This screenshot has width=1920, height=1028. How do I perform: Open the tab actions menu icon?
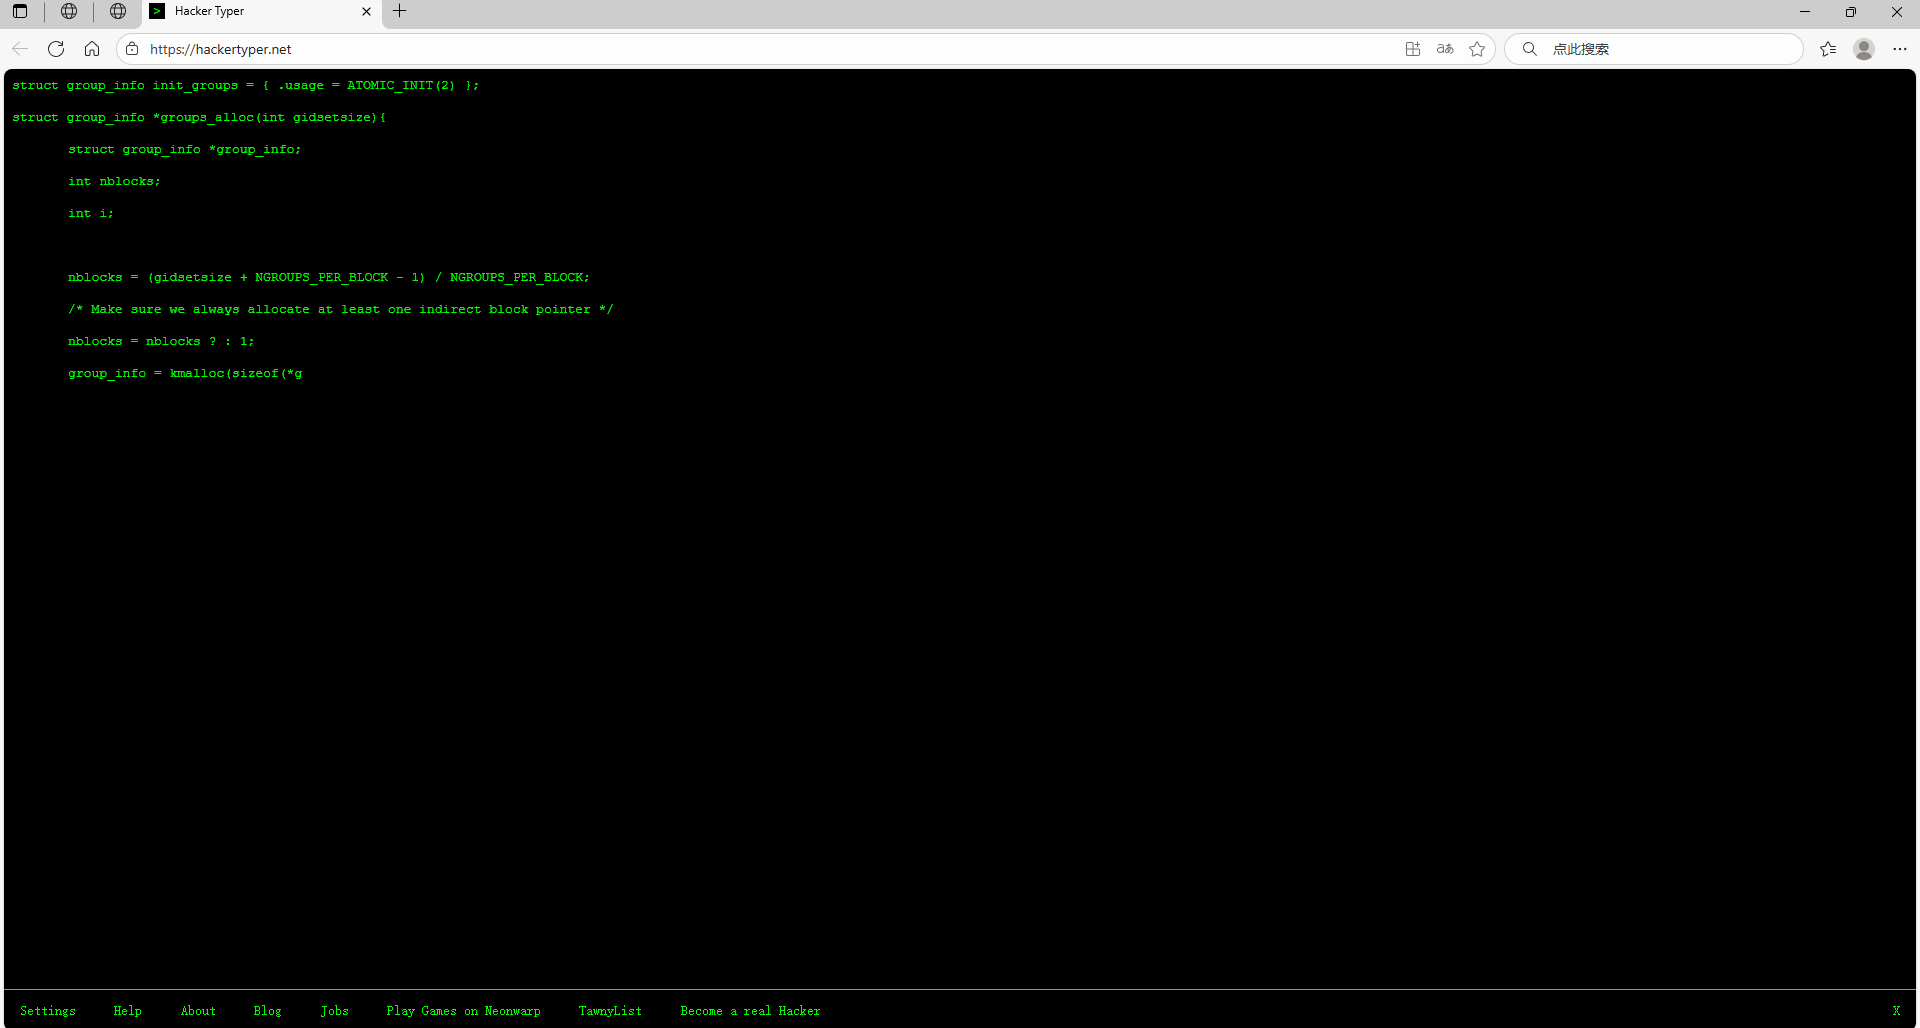pyautogui.click(x=20, y=11)
